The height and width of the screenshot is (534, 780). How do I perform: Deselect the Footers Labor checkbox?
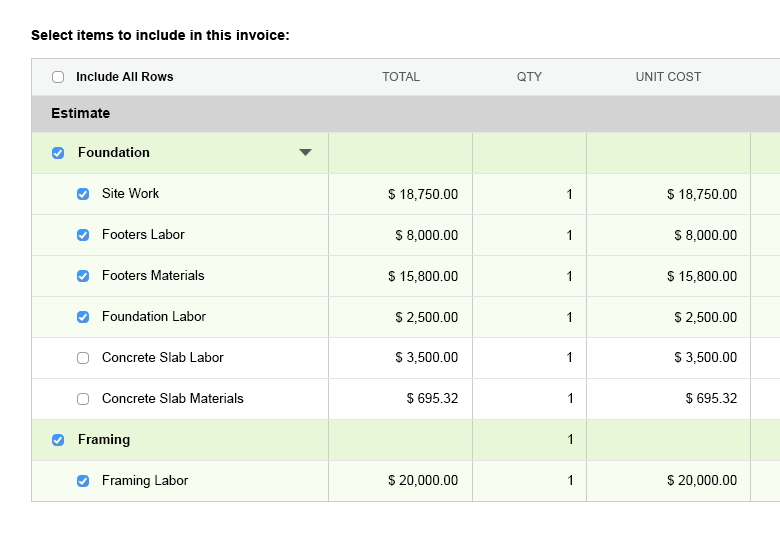(x=84, y=235)
